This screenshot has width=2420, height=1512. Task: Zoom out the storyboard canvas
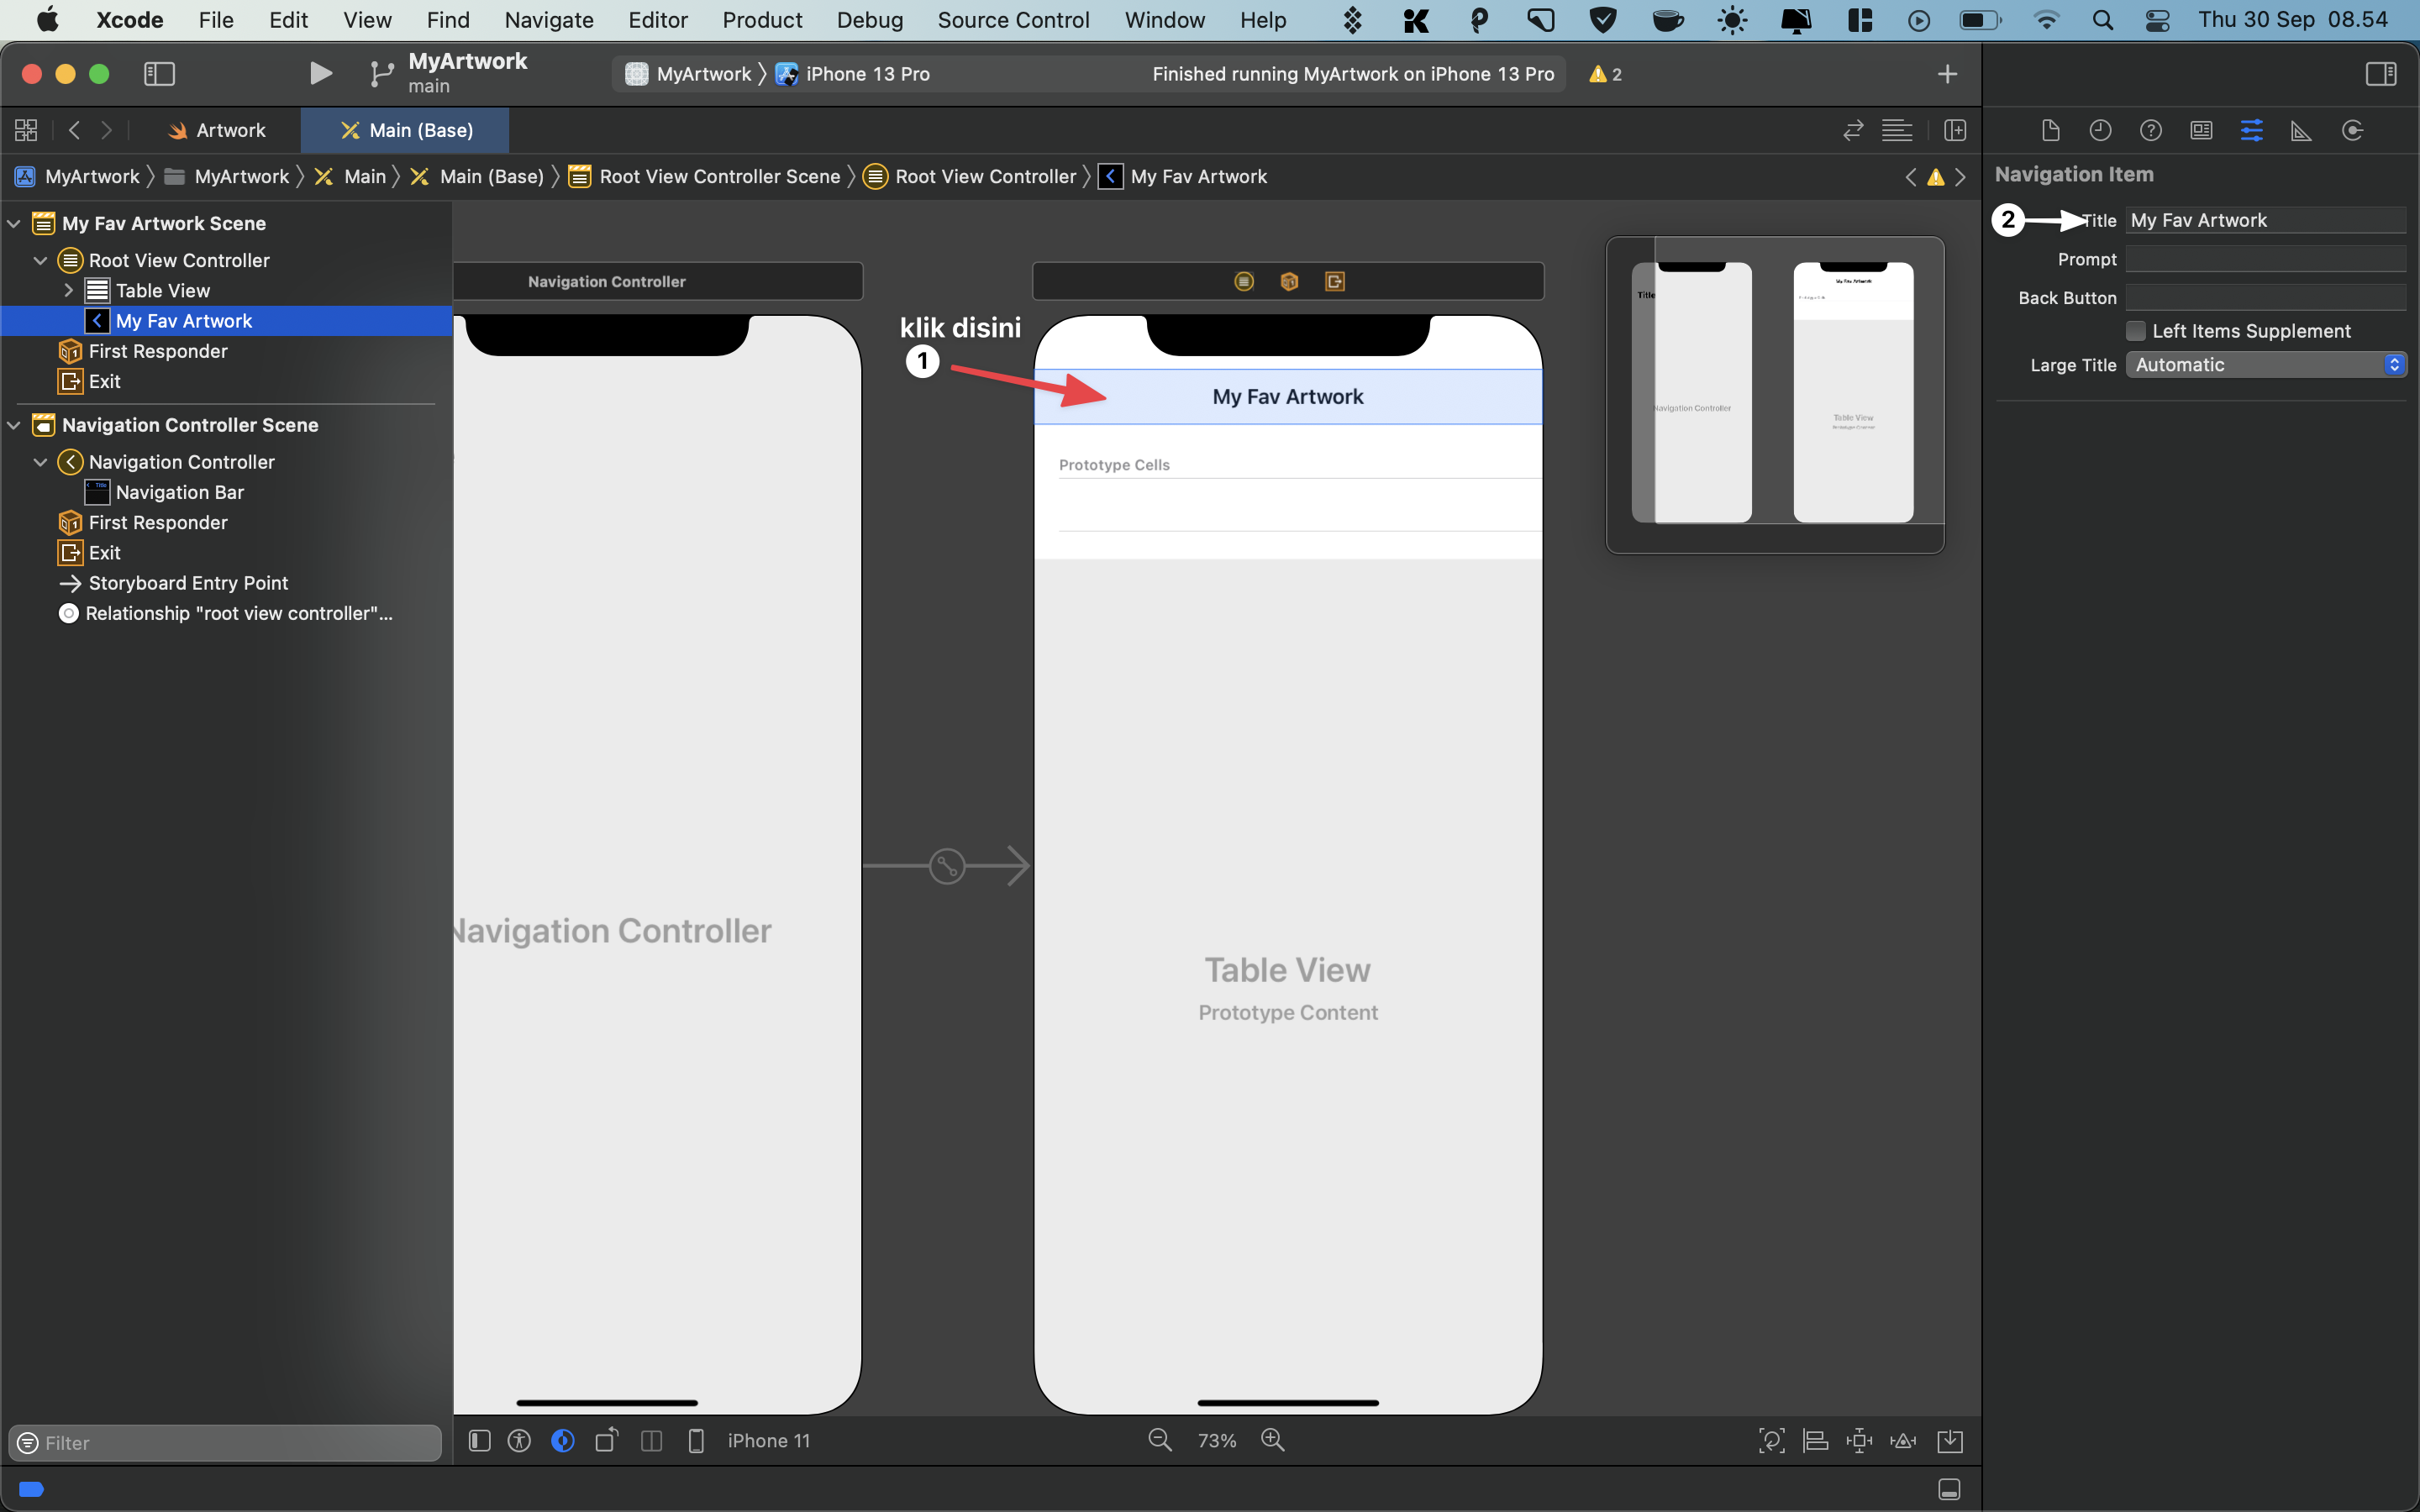(1159, 1439)
